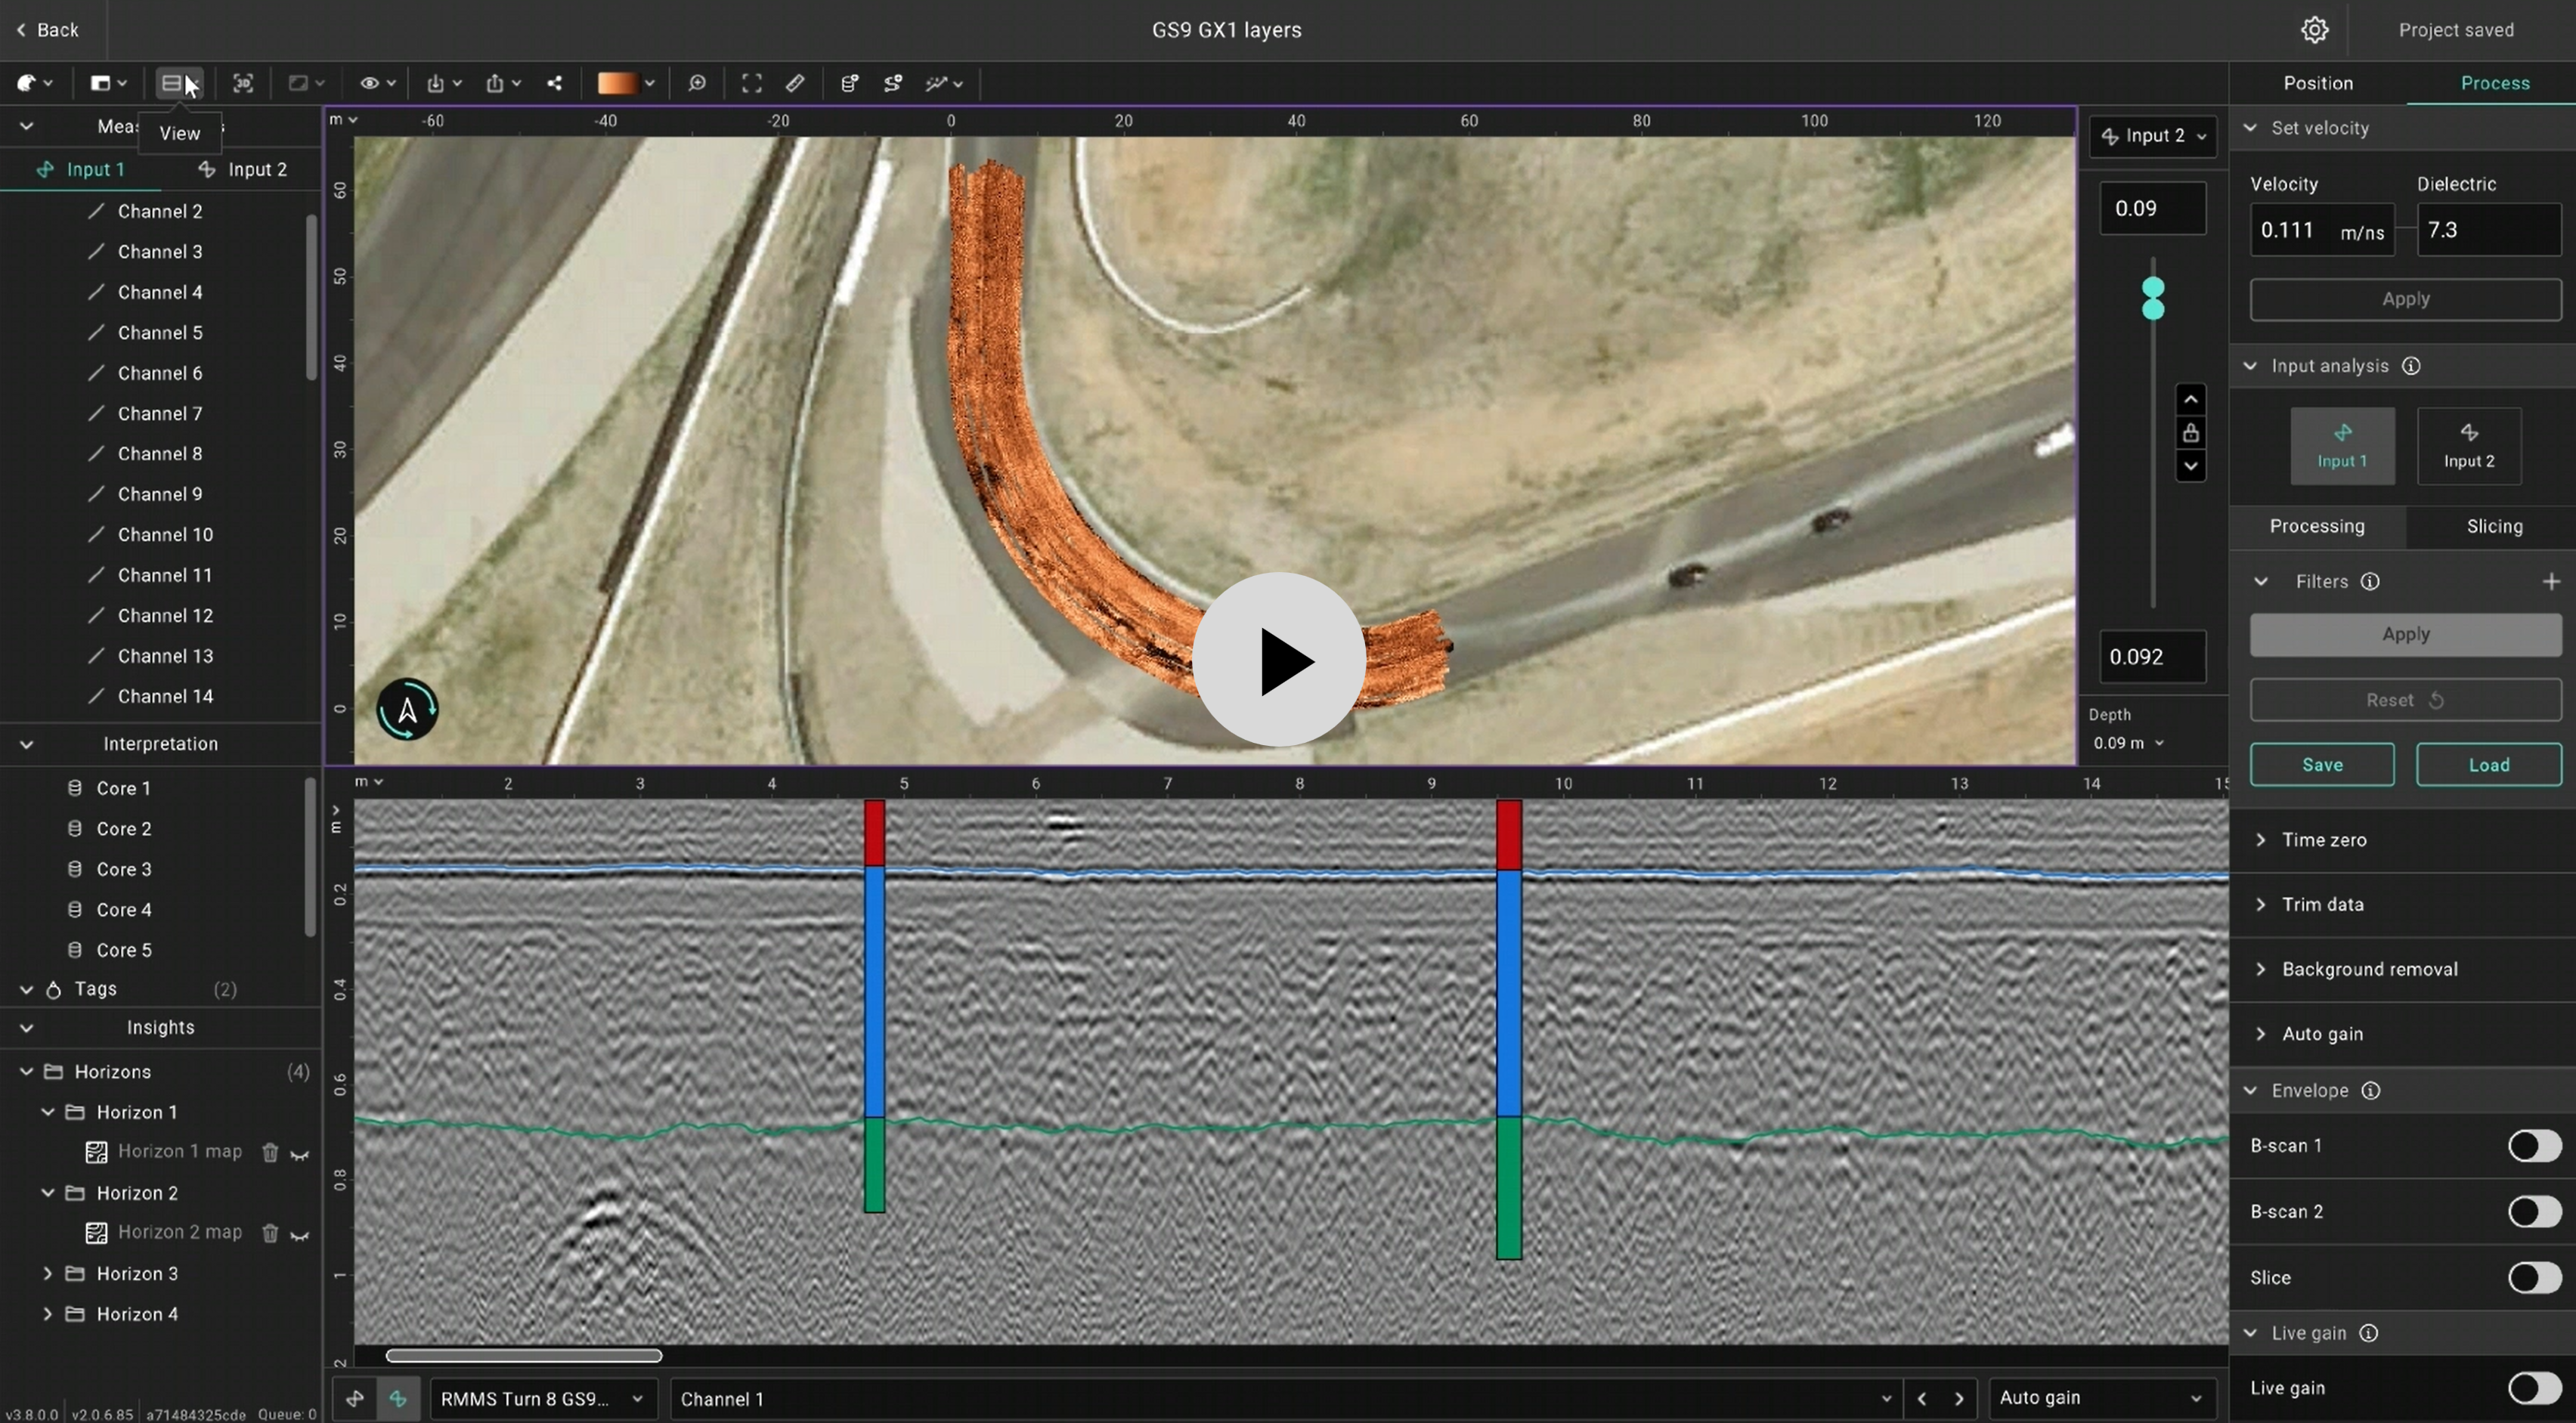The width and height of the screenshot is (2576, 1423).
Task: Open the Auto gain dropdown at bottom
Action: tap(2102, 1398)
